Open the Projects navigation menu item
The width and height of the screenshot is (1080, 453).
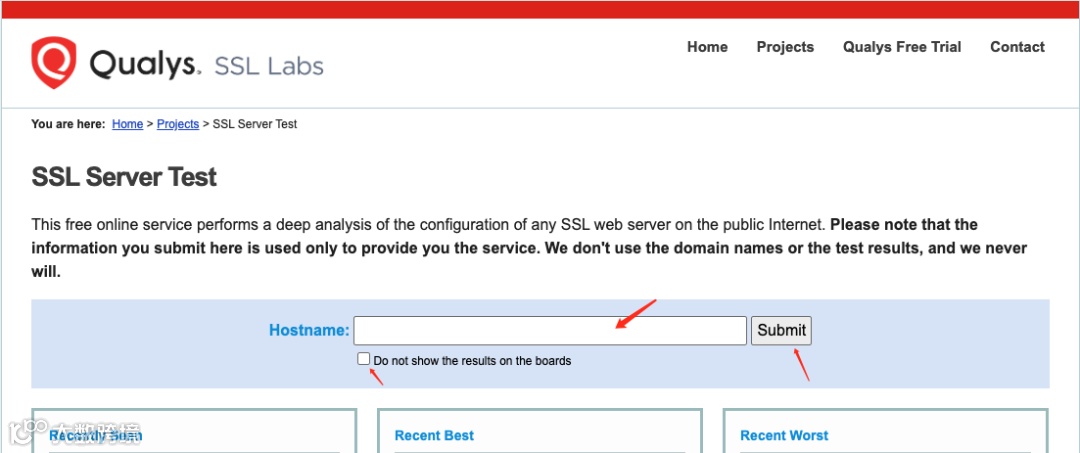785,47
